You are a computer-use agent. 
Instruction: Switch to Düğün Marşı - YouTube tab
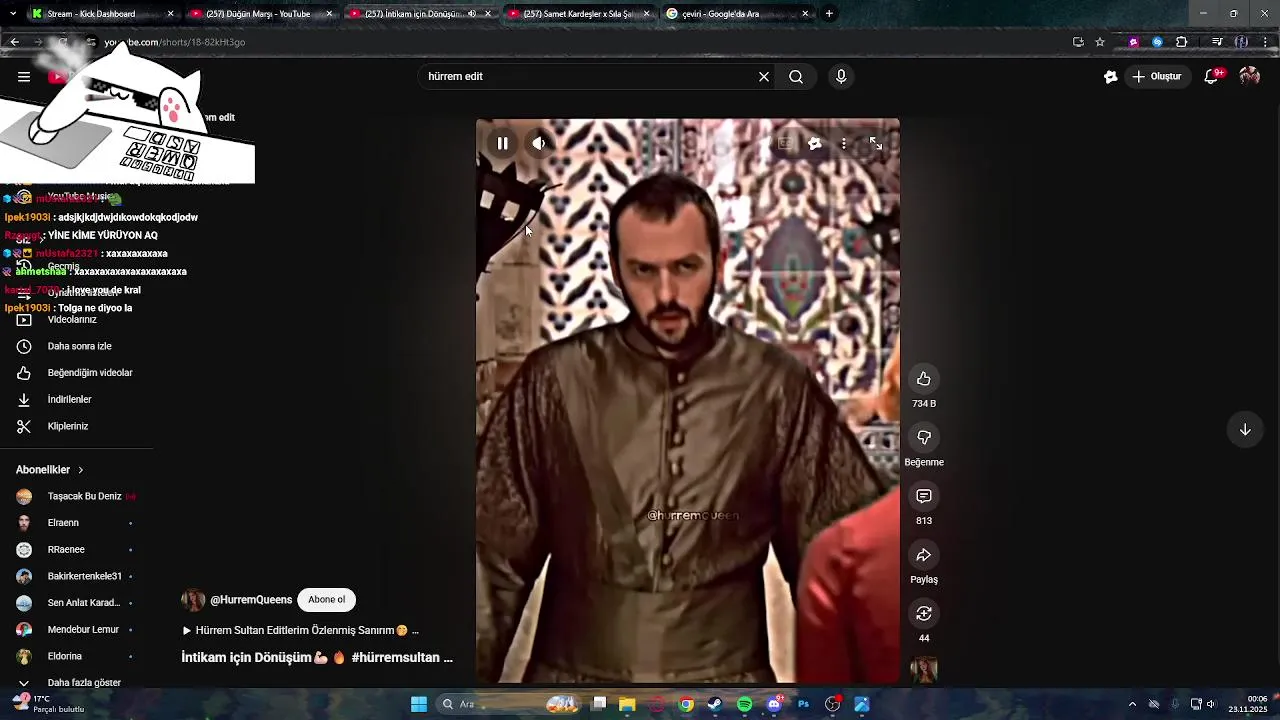click(262, 14)
